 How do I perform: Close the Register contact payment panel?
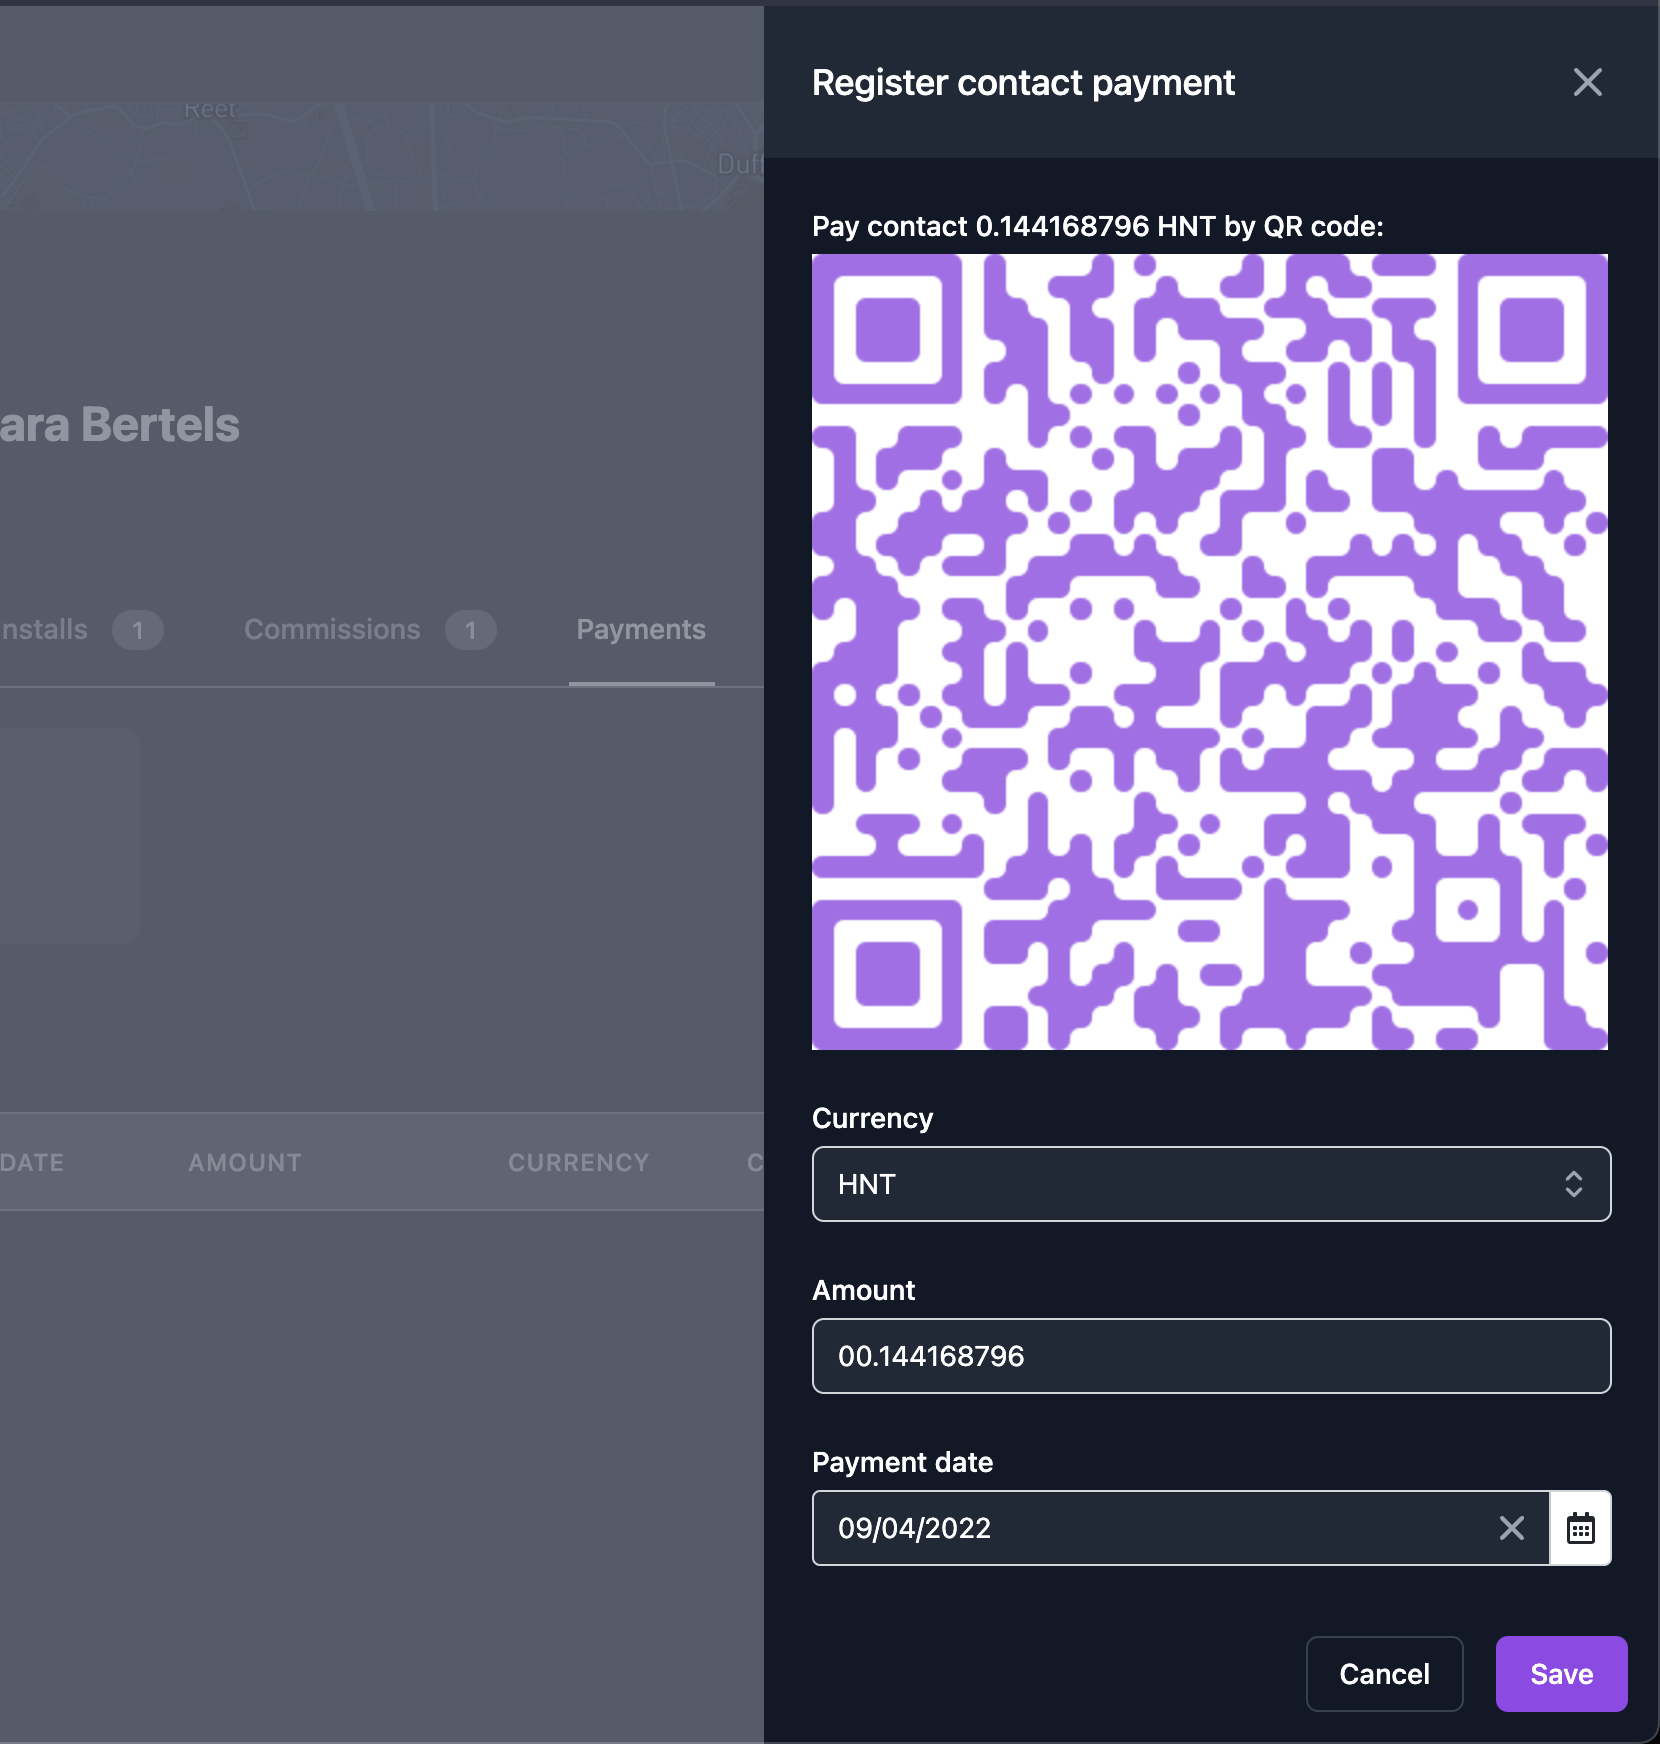click(1588, 82)
